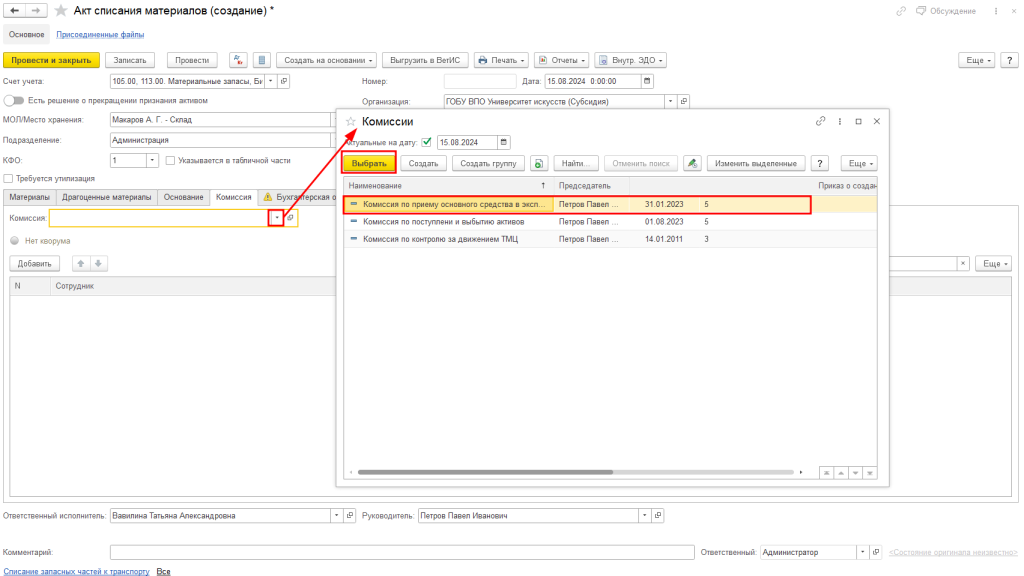Click the copy item icon next to Создать группу
Image resolution: width=1024 pixels, height=576 pixels.
[x=538, y=163]
